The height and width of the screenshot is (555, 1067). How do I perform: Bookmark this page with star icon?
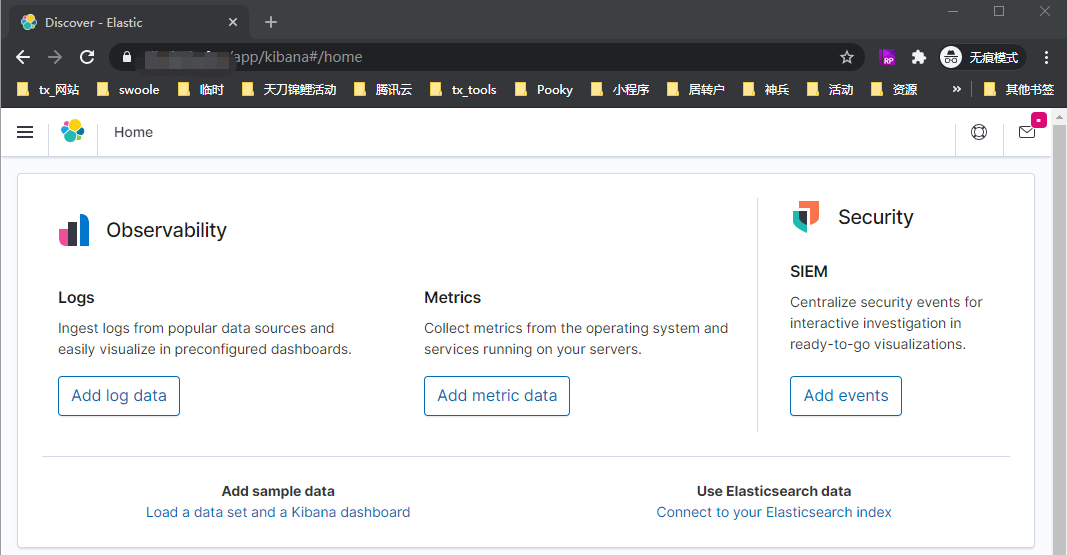(847, 57)
